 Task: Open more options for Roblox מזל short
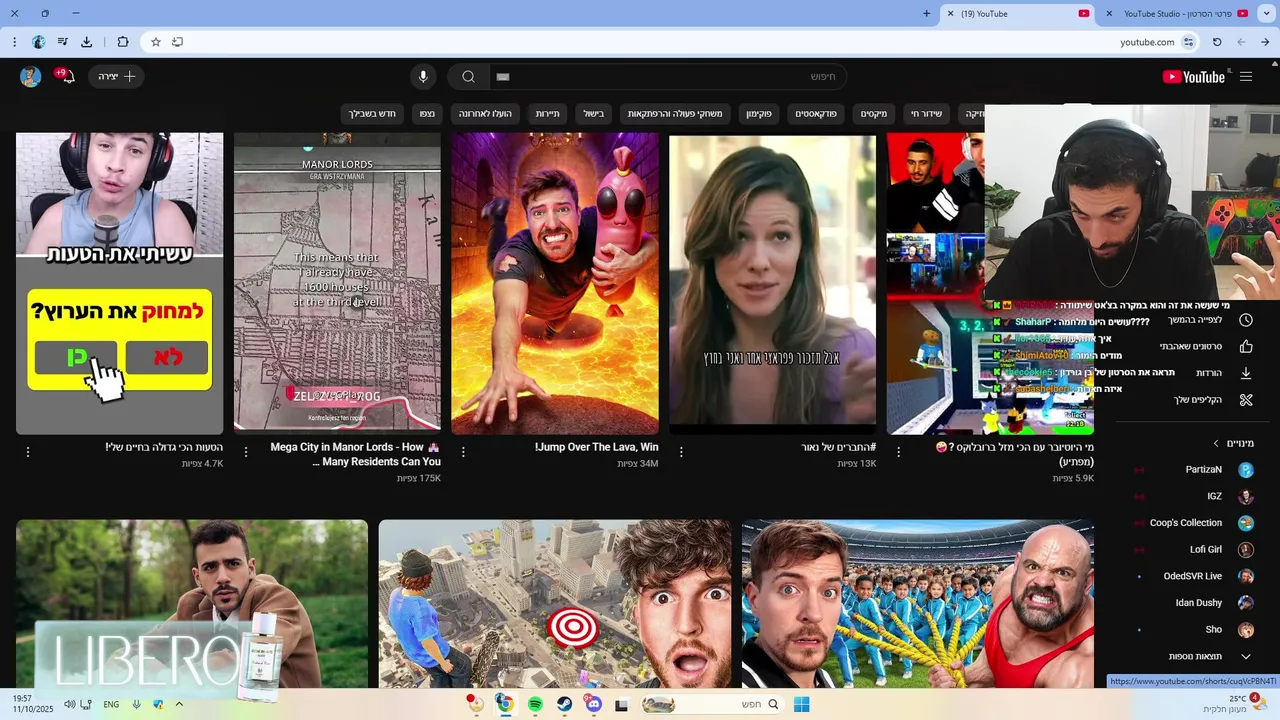pos(898,452)
